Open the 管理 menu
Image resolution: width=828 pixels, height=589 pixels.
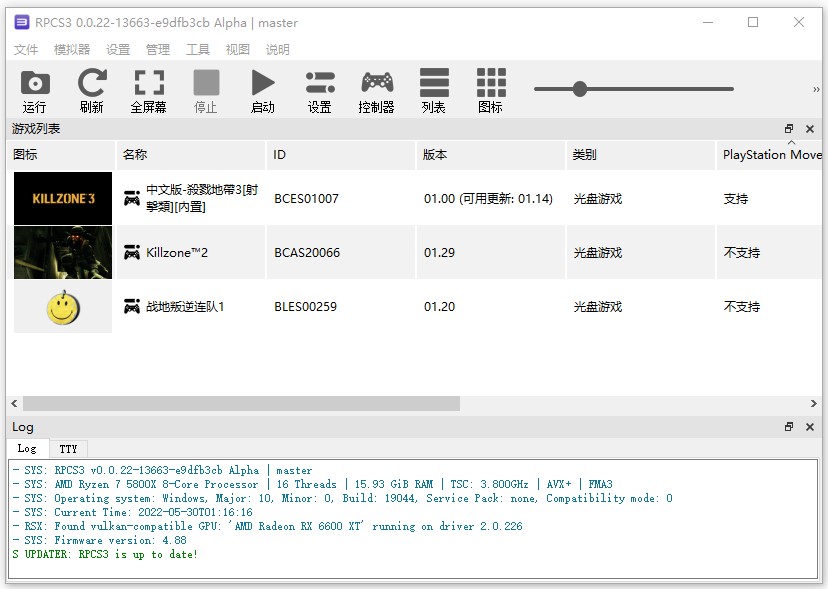pyautogui.click(x=158, y=50)
